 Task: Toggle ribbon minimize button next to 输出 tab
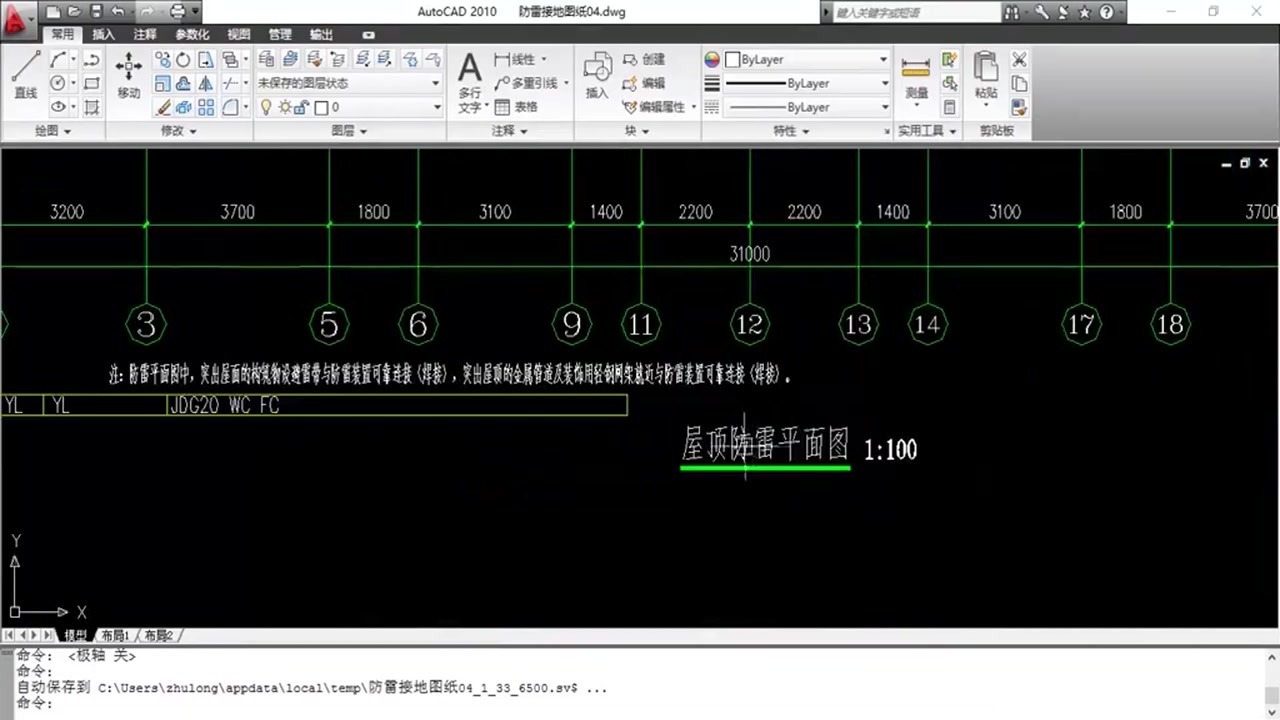368,35
